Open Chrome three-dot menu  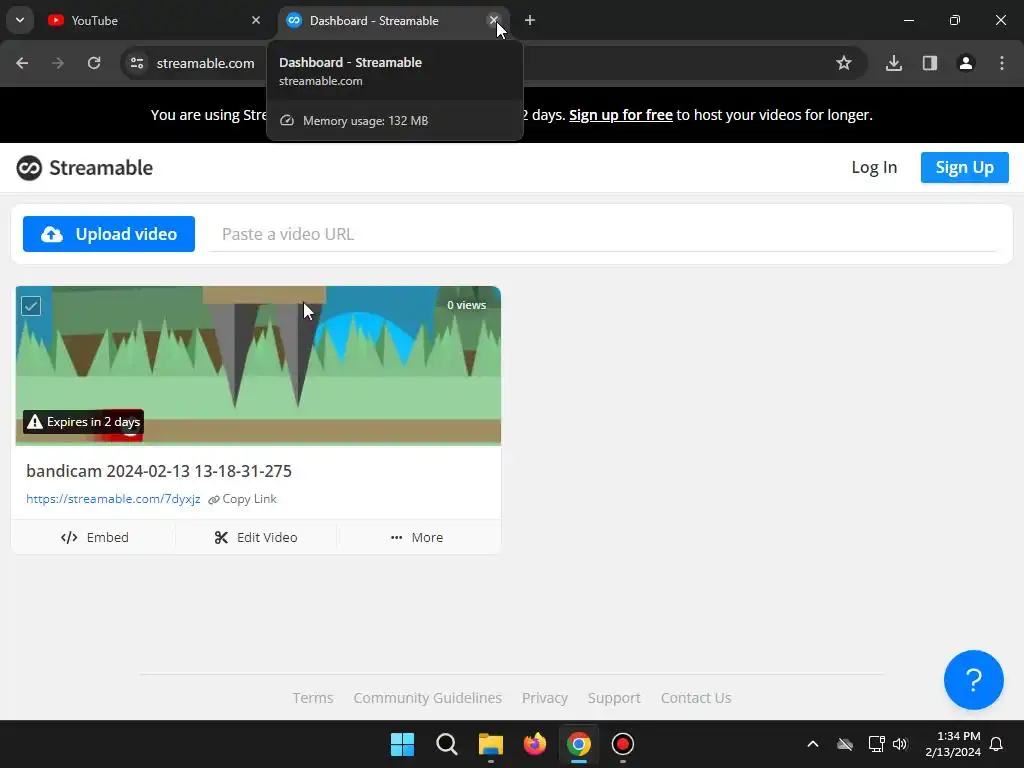[1002, 63]
